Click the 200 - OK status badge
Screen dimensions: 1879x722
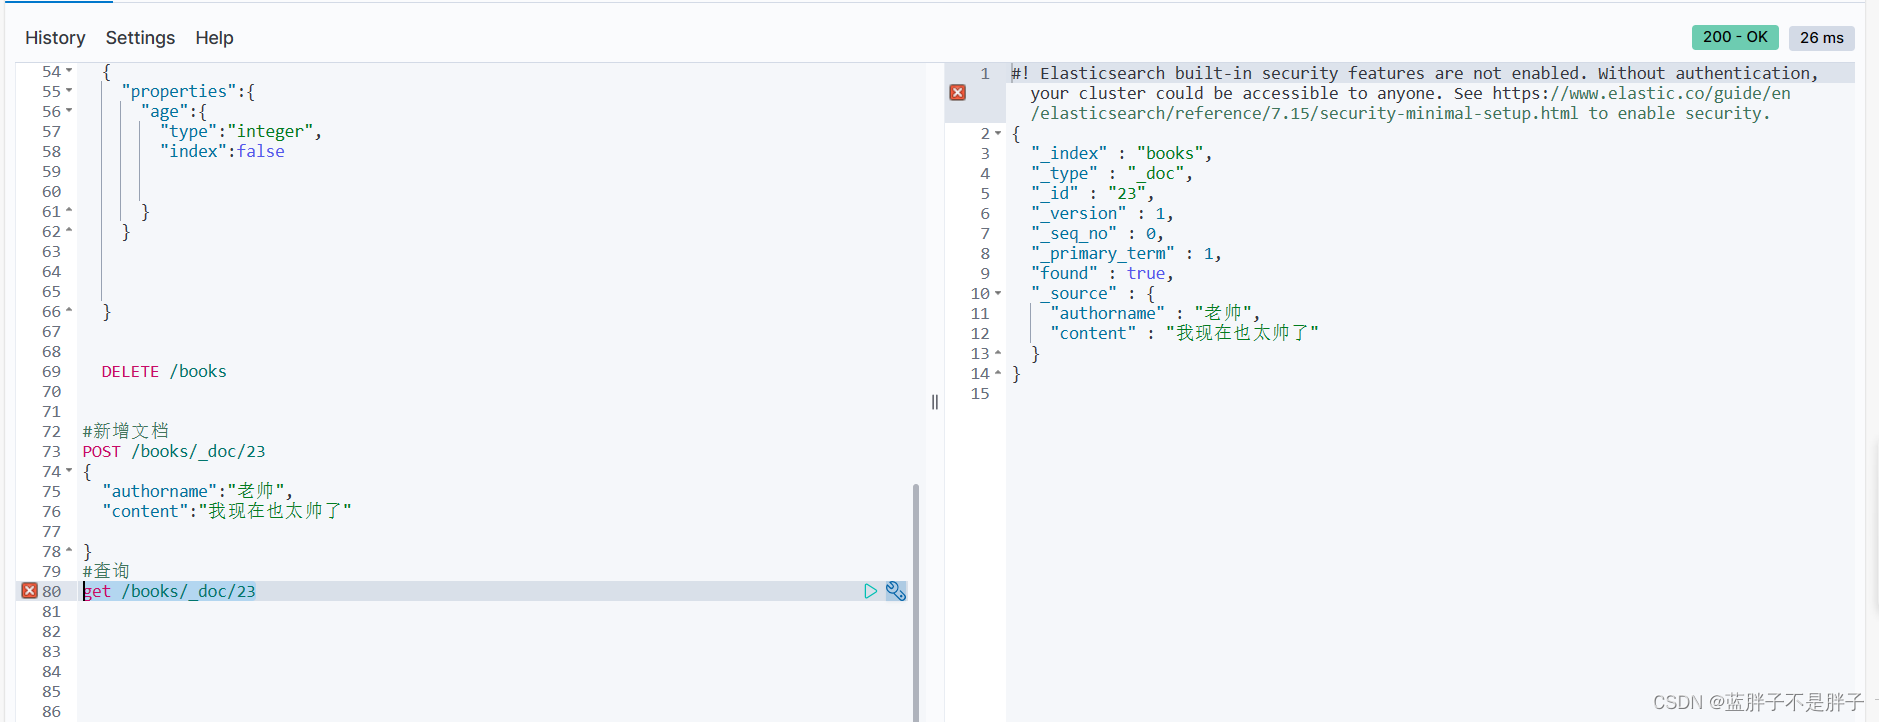[x=1735, y=37]
